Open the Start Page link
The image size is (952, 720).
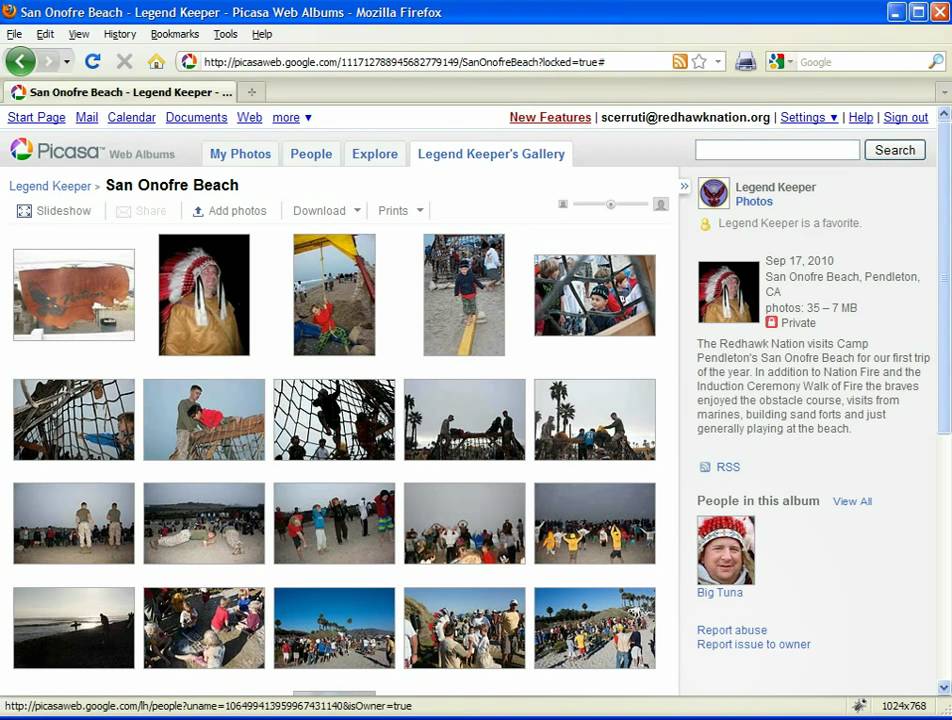point(36,117)
